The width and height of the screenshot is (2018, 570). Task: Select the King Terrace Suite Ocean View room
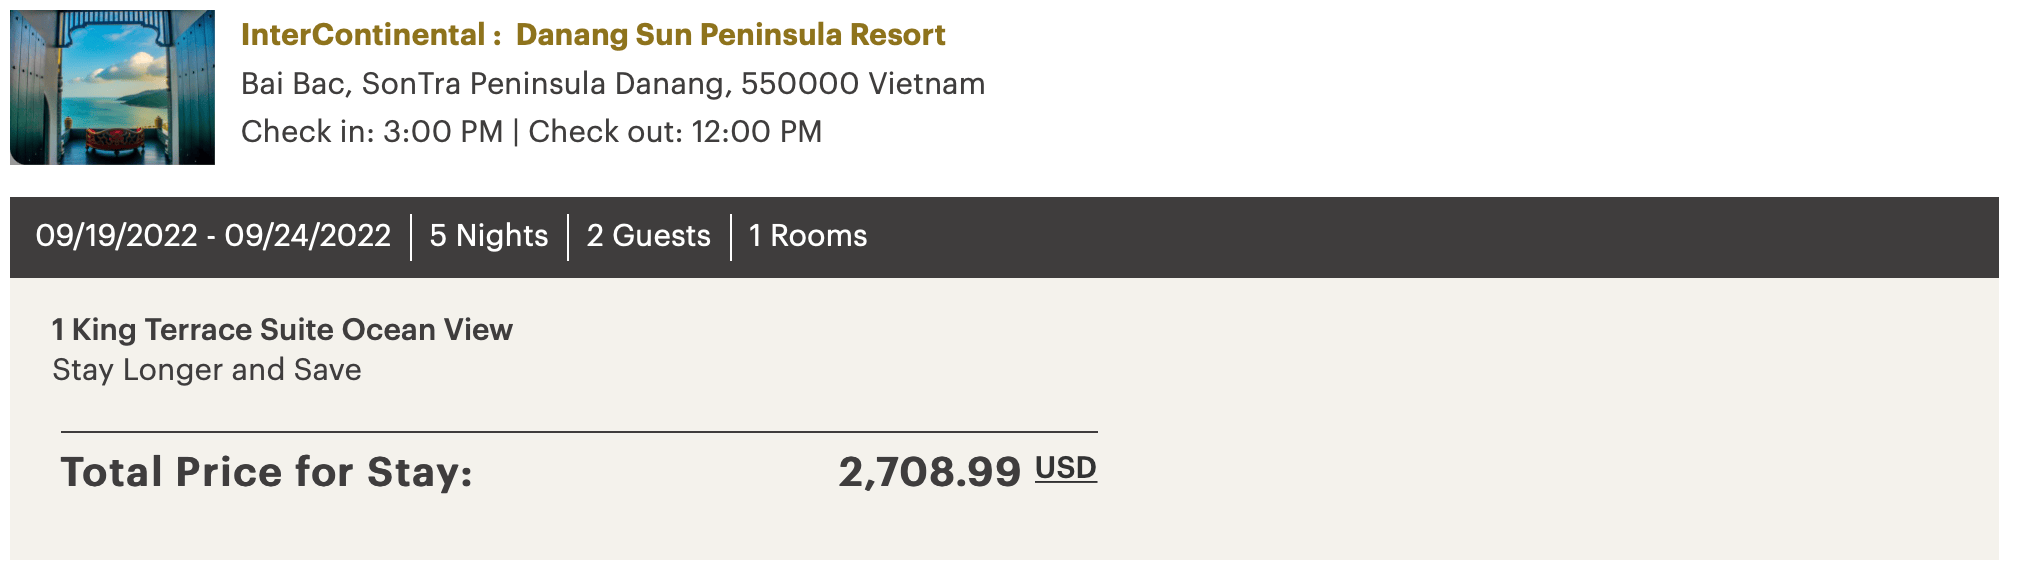282,330
